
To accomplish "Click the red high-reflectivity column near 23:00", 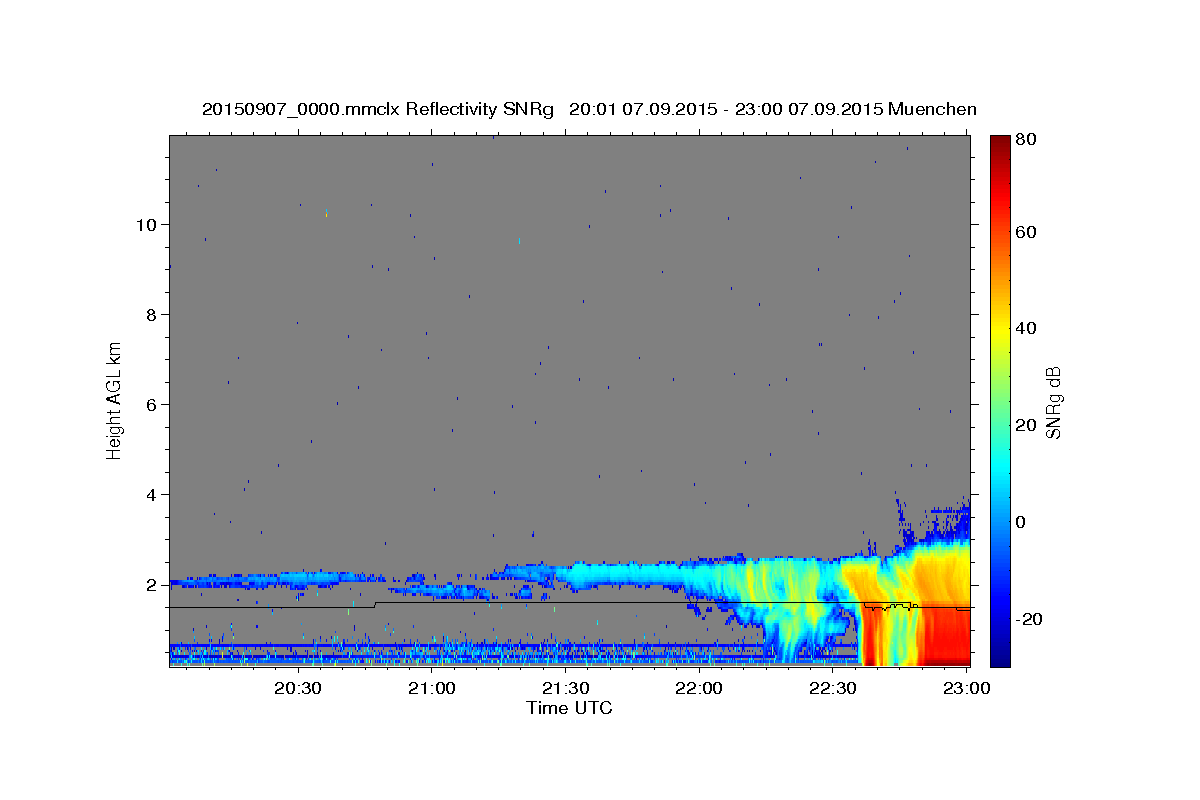I will point(945,635).
